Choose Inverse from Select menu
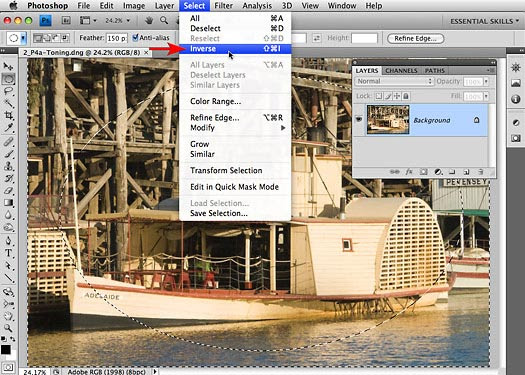 235,49
